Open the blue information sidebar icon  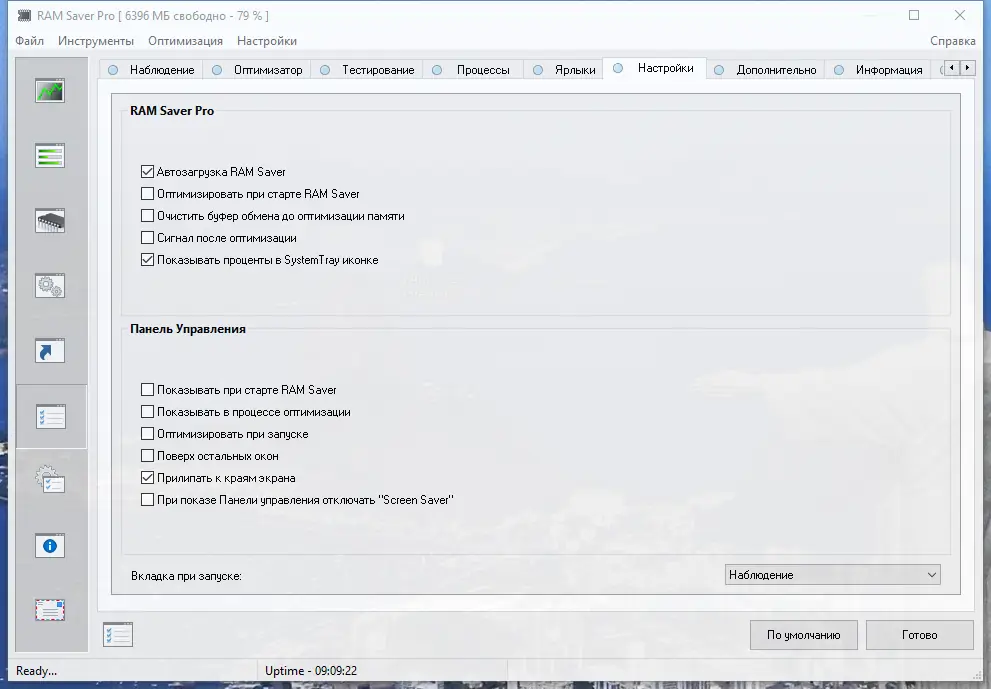(x=50, y=546)
